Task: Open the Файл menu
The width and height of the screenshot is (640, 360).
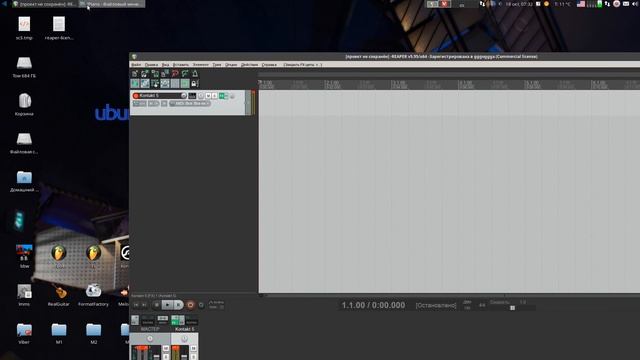Action: 136,64
